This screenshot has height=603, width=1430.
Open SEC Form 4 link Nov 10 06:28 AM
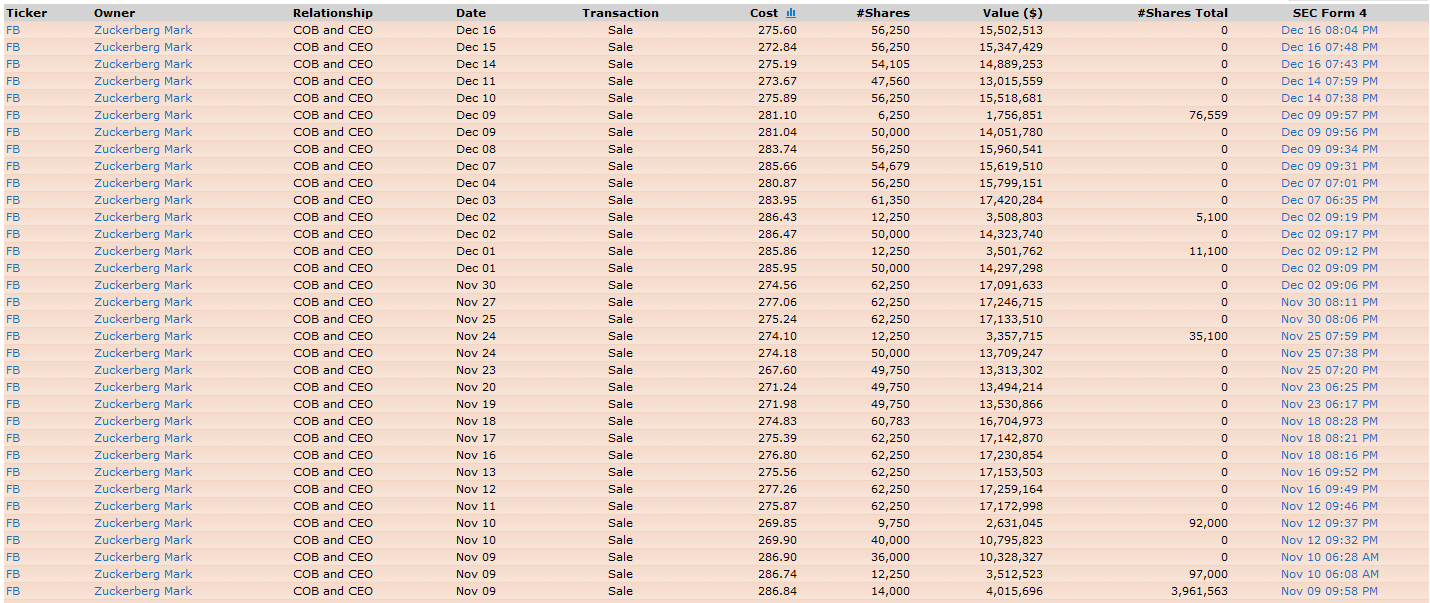(x=1329, y=557)
